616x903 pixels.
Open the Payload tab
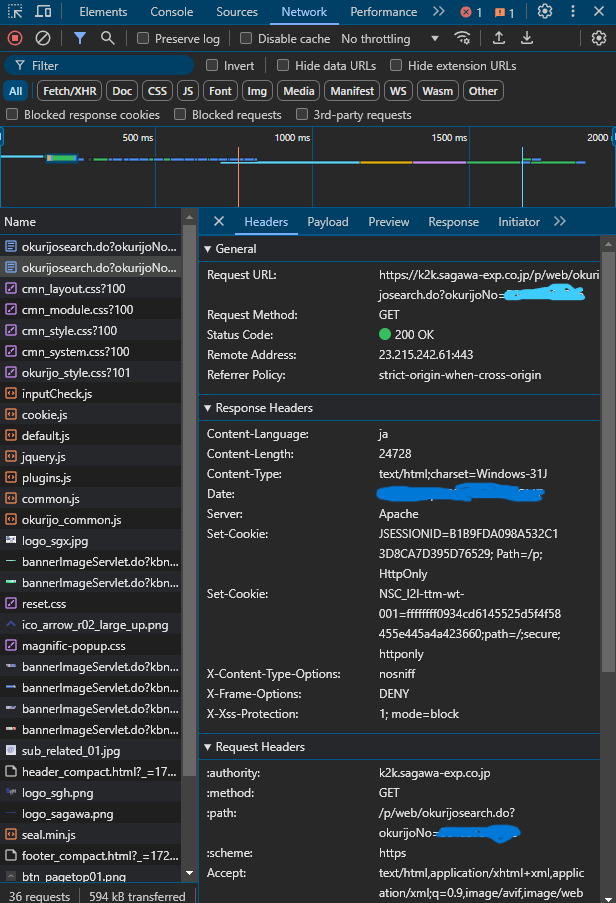click(327, 222)
